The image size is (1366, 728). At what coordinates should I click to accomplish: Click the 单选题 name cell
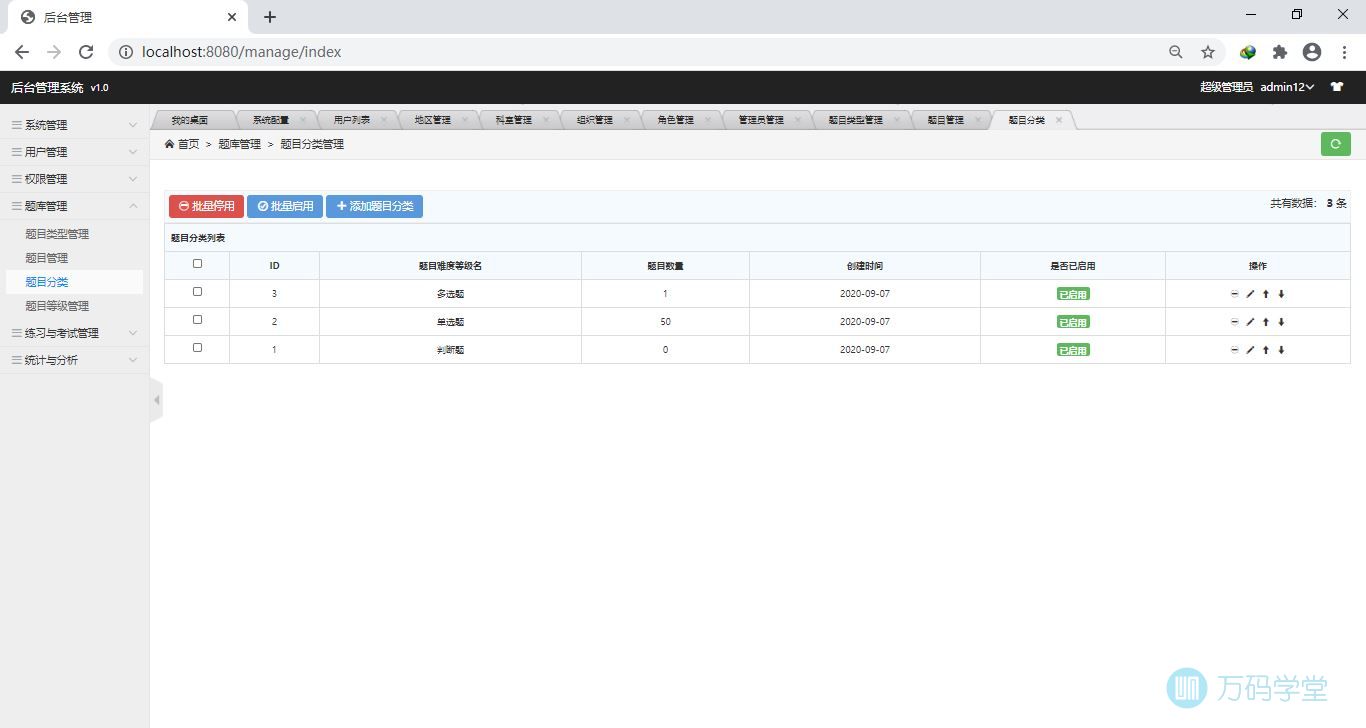(x=450, y=322)
